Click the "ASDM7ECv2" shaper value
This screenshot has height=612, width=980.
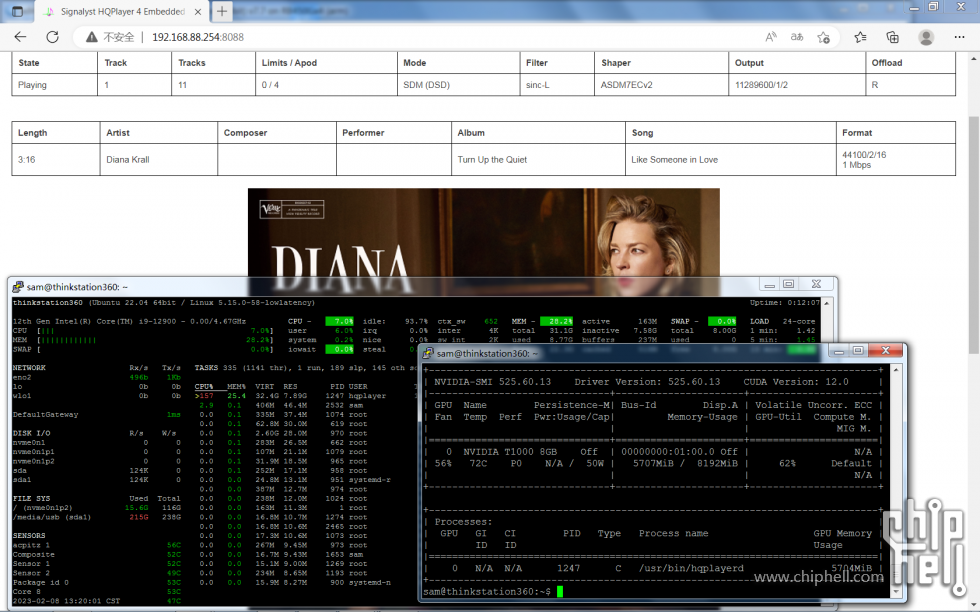[627, 85]
